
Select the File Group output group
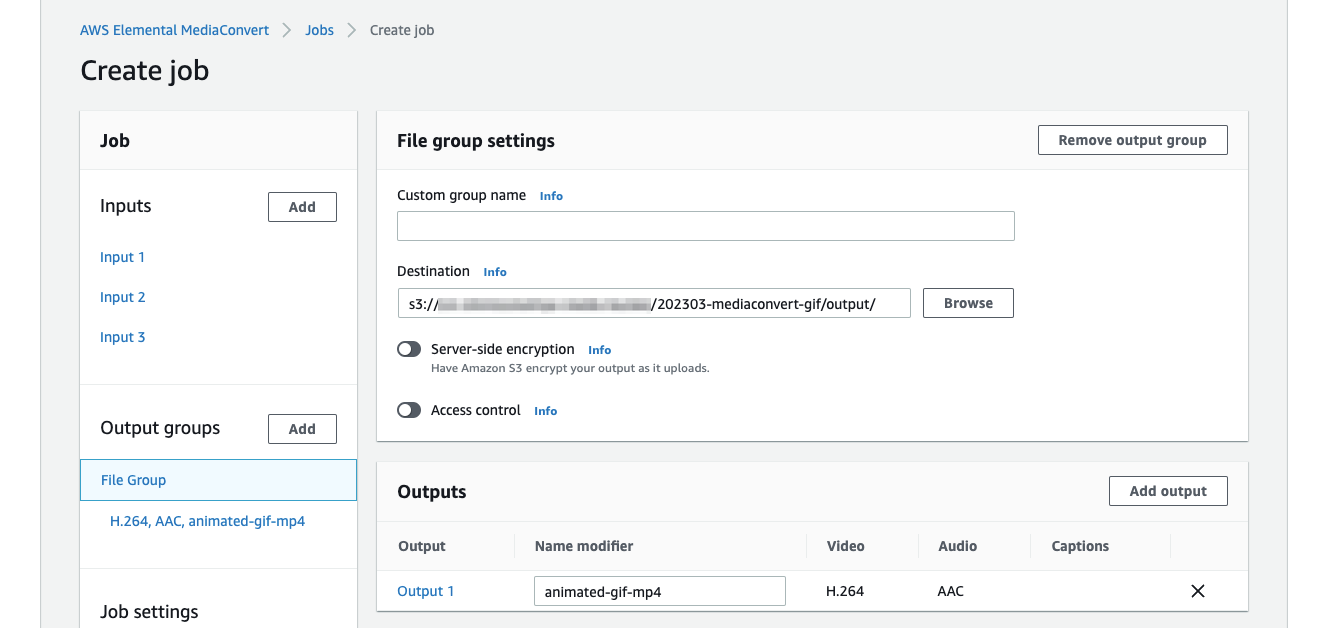pos(218,480)
